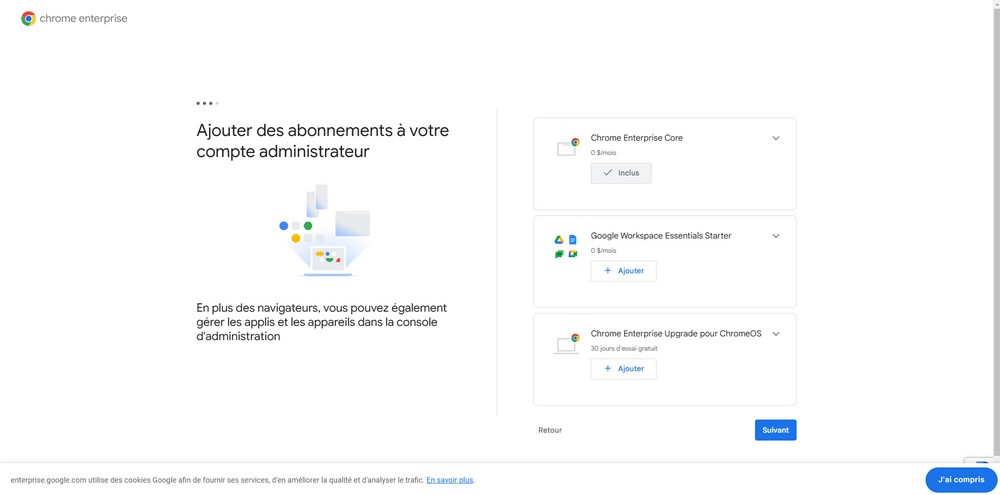Click the Google Meet camera icon

pyautogui.click(x=573, y=254)
